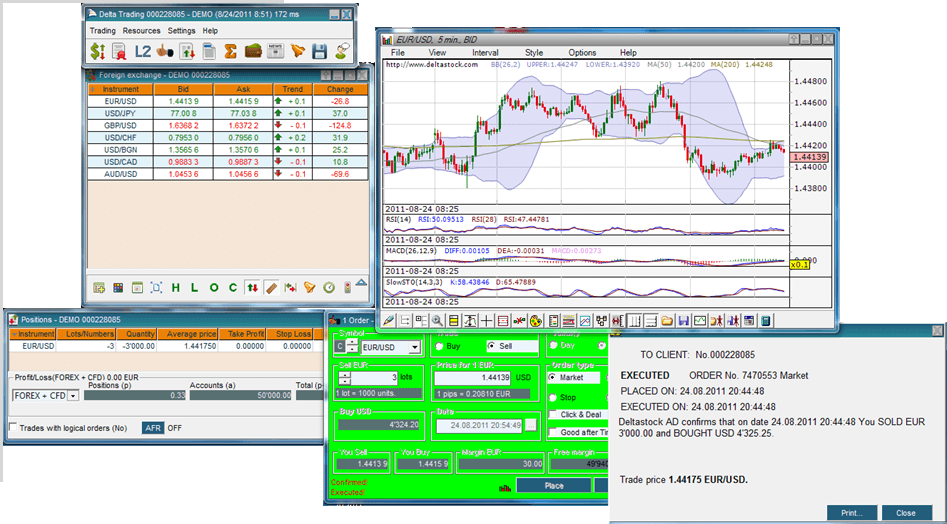Click the L2 level-two quotes icon
The width and height of the screenshot is (947, 524).
point(143,51)
